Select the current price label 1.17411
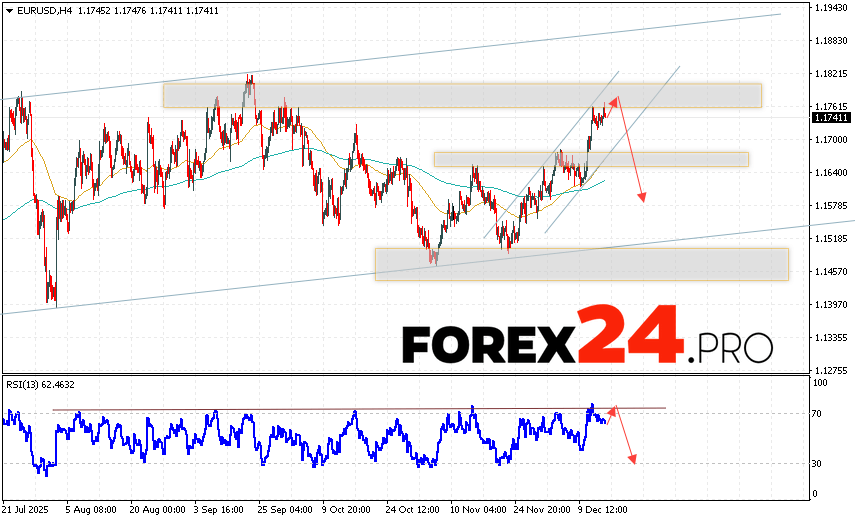 [832, 117]
